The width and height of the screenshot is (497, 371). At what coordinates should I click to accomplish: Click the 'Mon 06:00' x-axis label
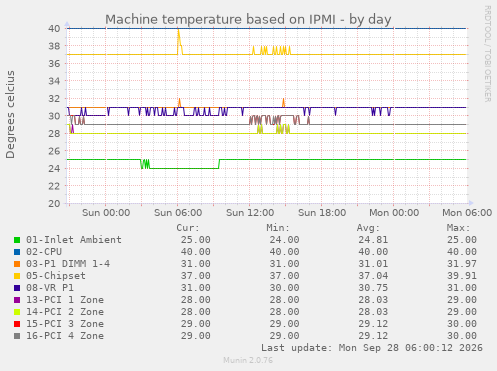pyautogui.click(x=467, y=213)
